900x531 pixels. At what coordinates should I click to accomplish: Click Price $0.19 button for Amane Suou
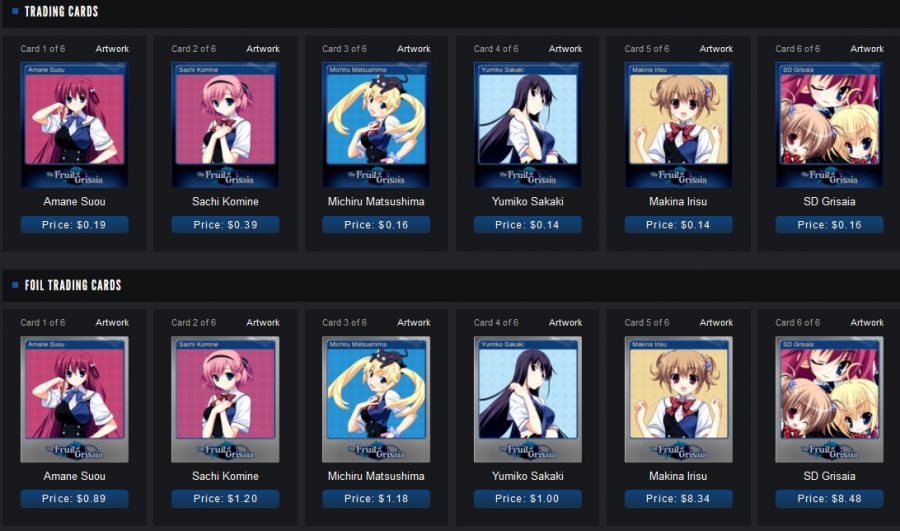75,224
